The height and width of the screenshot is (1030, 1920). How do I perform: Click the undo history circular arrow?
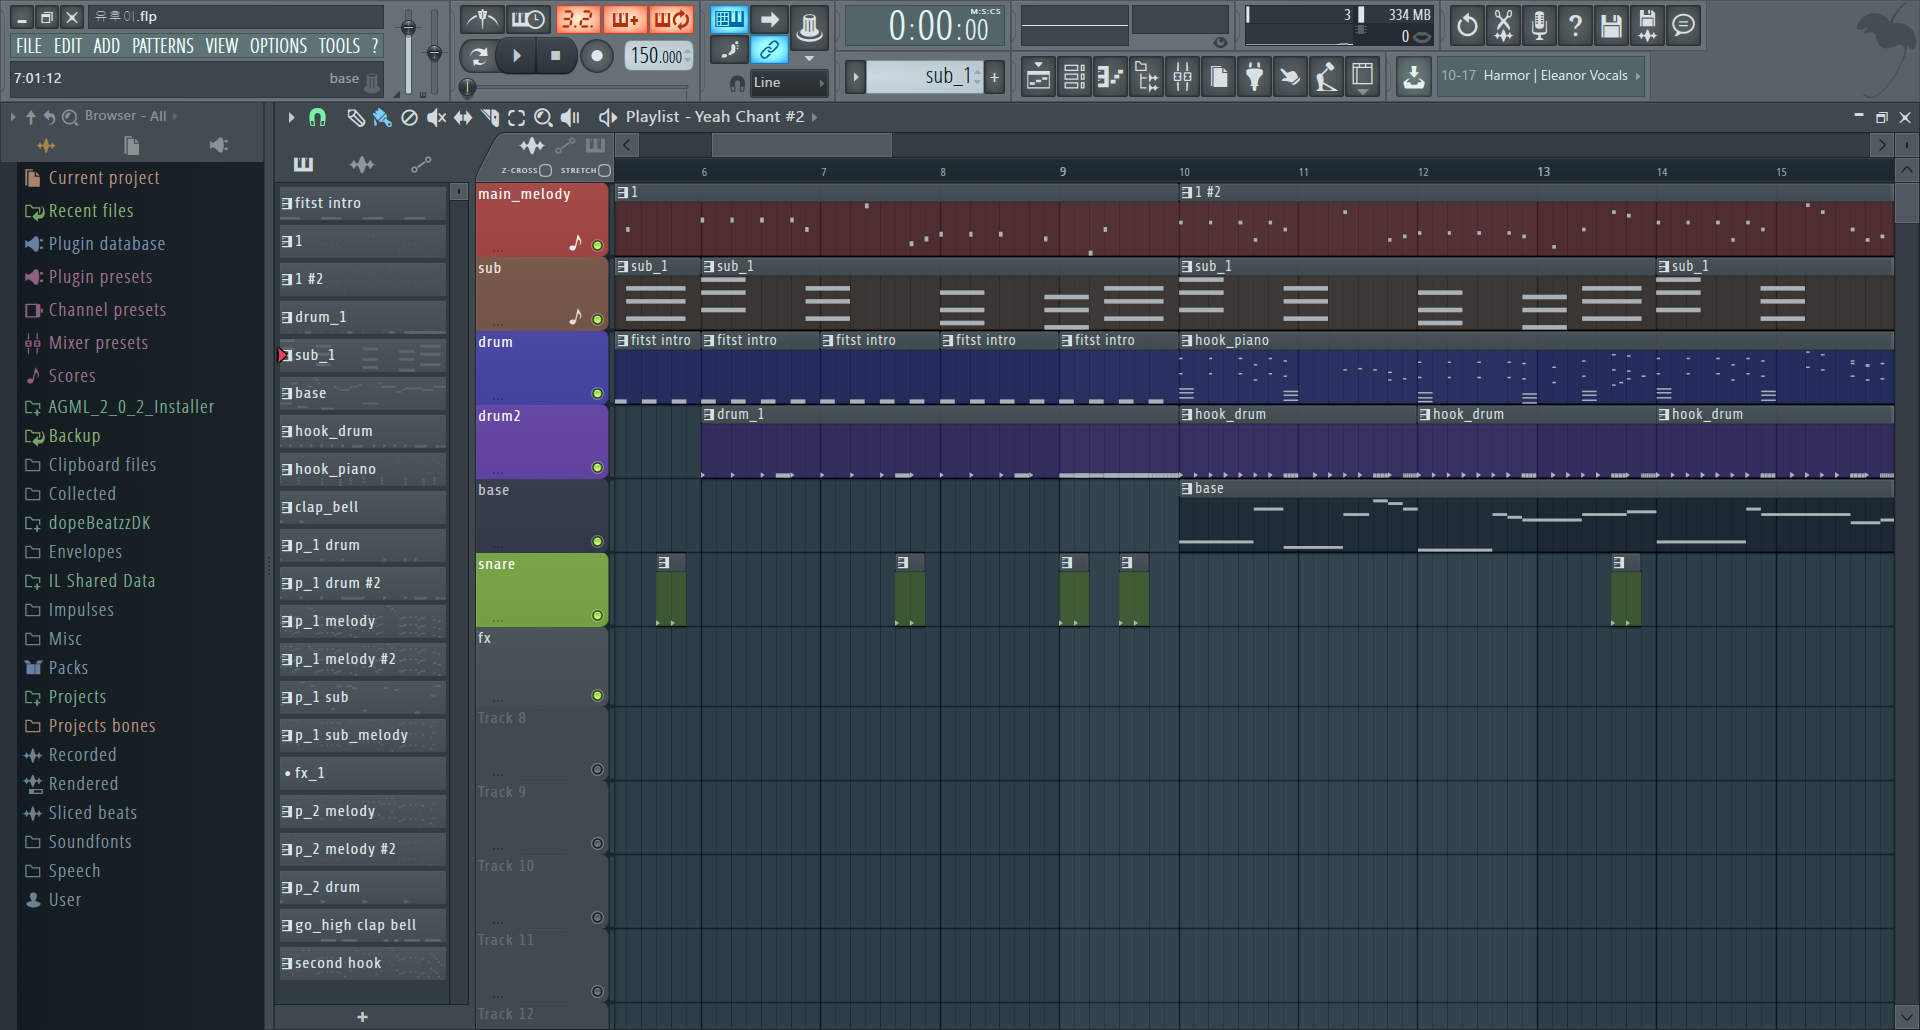pyautogui.click(x=1467, y=26)
